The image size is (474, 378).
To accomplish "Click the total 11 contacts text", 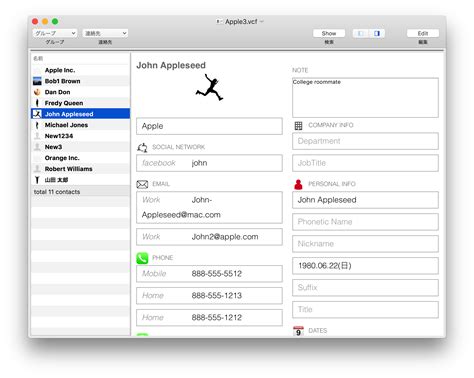I will [x=57, y=192].
